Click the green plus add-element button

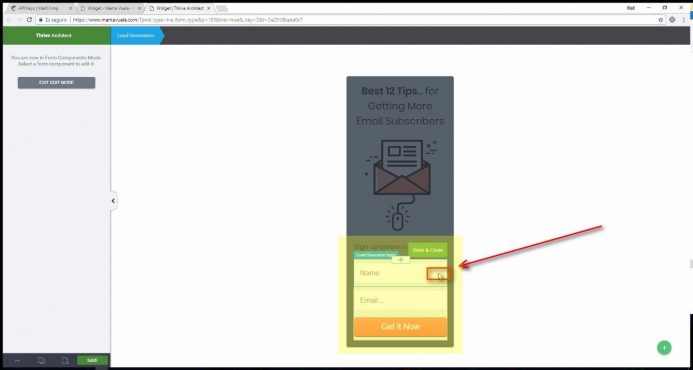click(x=664, y=347)
